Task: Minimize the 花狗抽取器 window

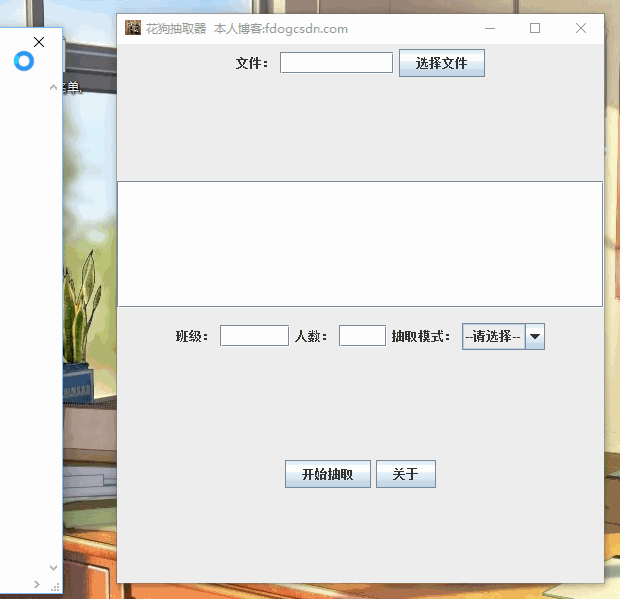Action: click(x=490, y=28)
